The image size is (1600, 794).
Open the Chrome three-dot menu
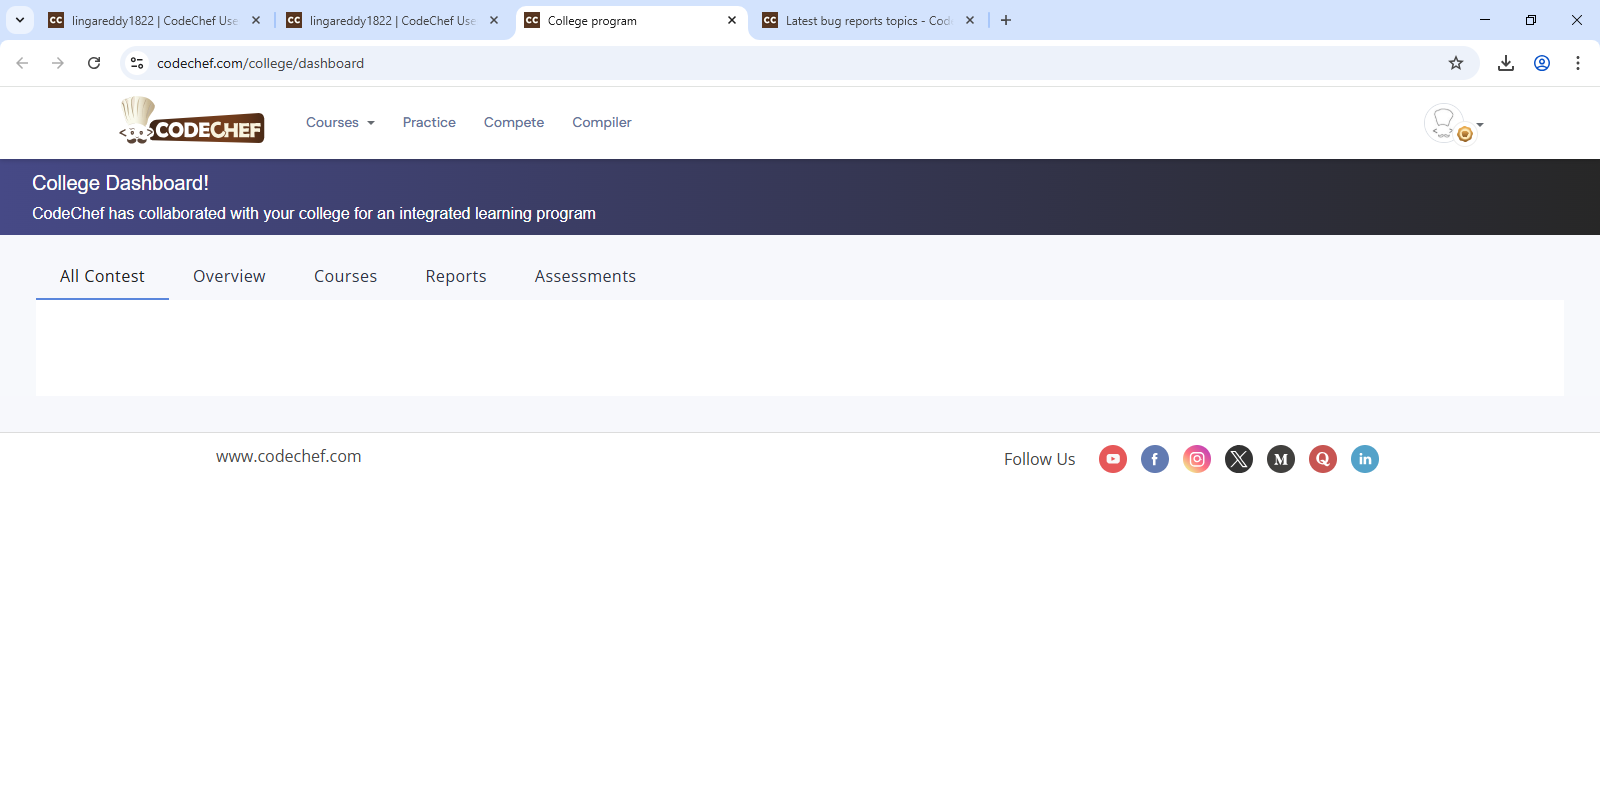(1578, 63)
